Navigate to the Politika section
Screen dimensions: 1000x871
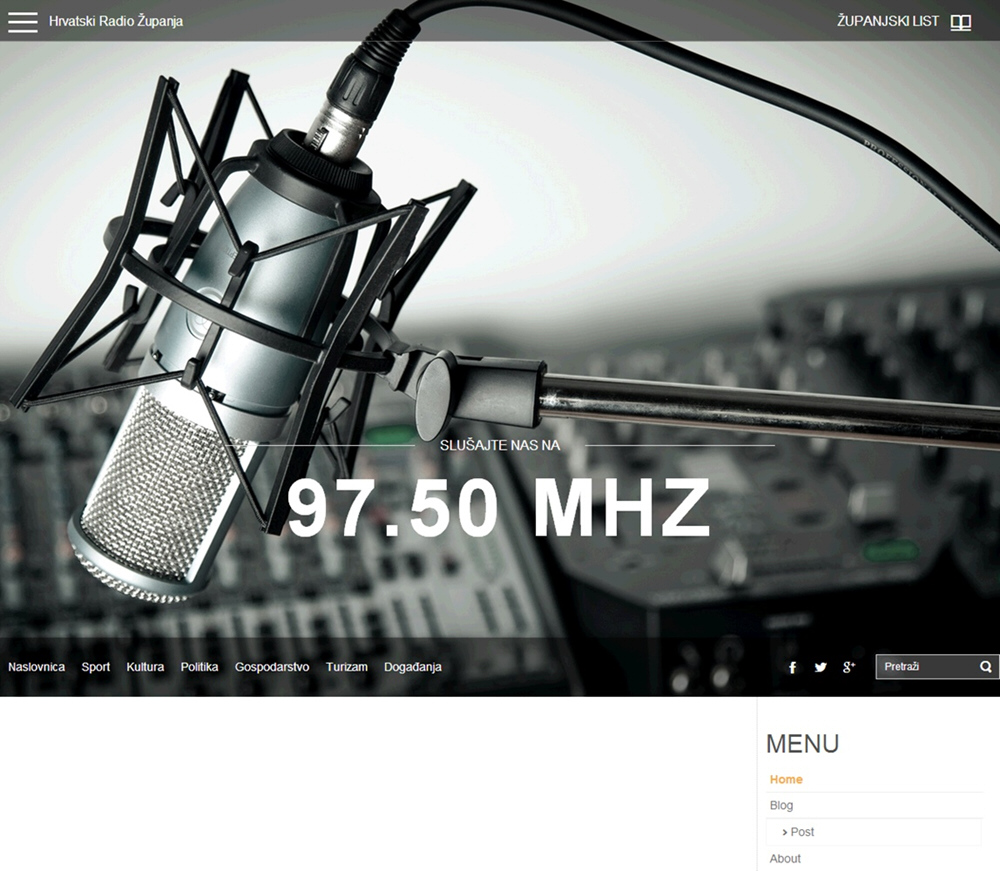pyautogui.click(x=199, y=667)
